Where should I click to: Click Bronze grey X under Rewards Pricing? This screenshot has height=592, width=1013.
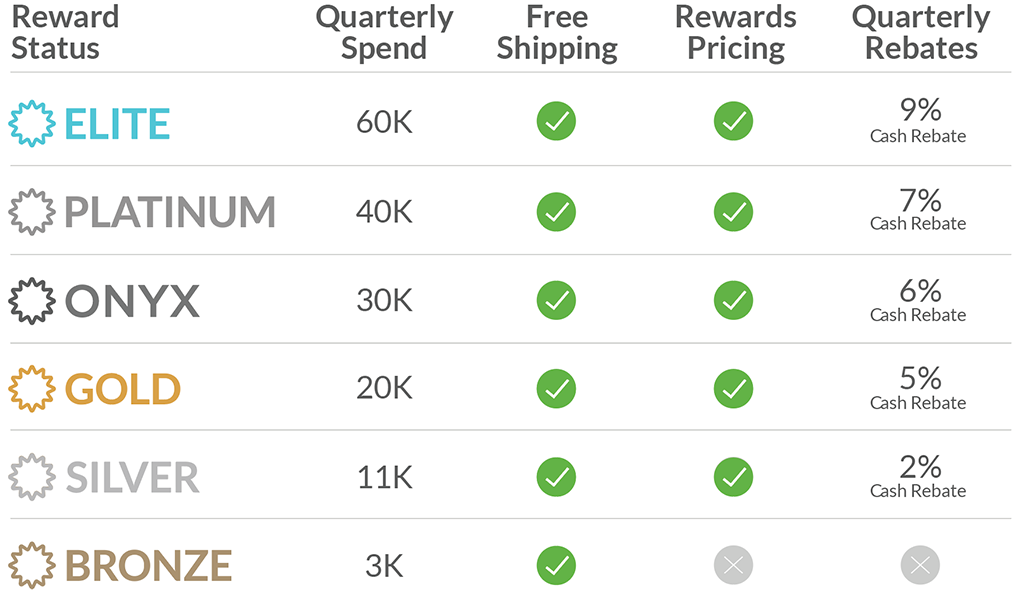pyautogui.click(x=733, y=566)
